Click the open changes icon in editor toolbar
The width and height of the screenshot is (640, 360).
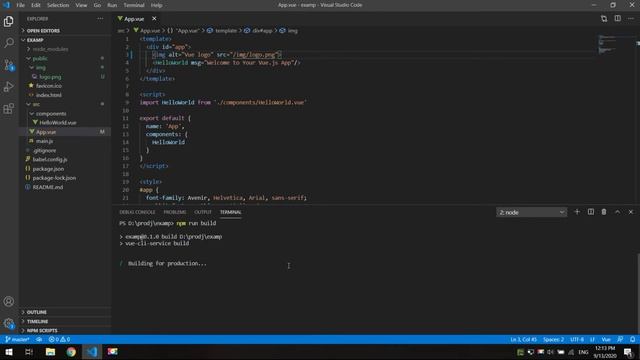tap(604, 19)
